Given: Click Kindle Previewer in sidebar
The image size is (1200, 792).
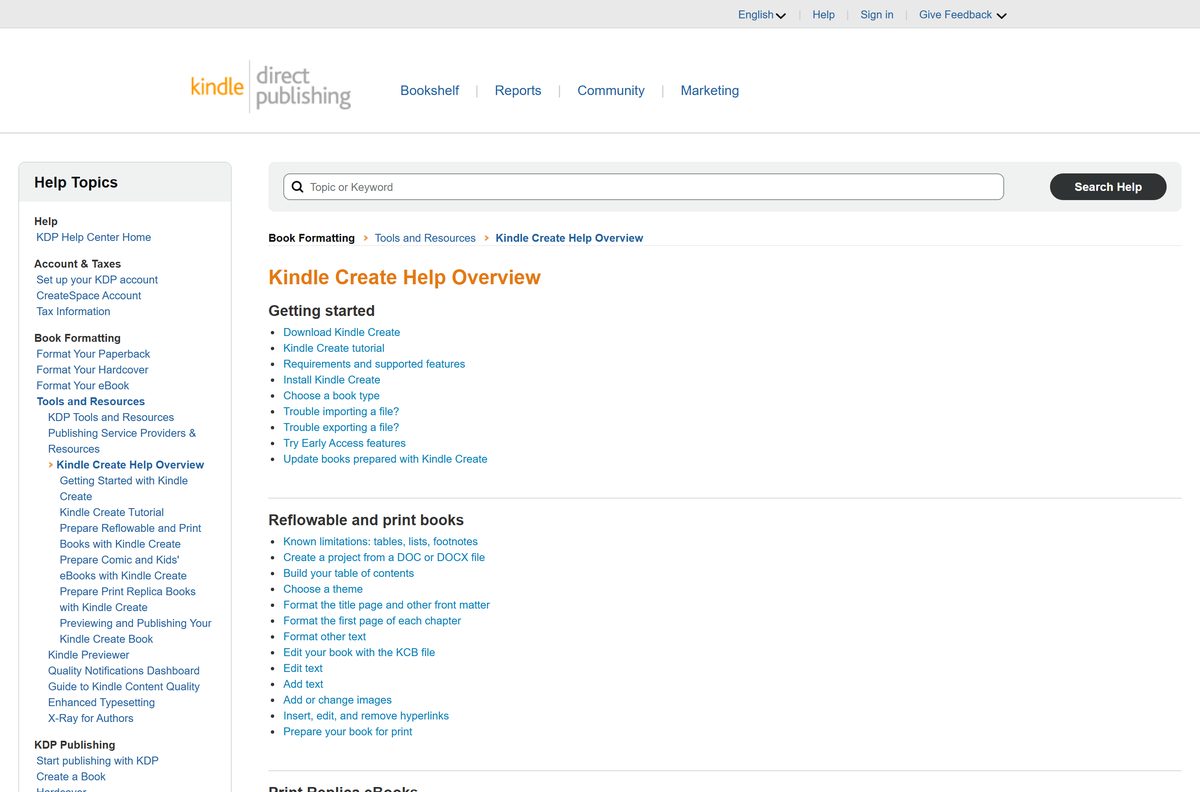Looking at the screenshot, I should pos(89,655).
